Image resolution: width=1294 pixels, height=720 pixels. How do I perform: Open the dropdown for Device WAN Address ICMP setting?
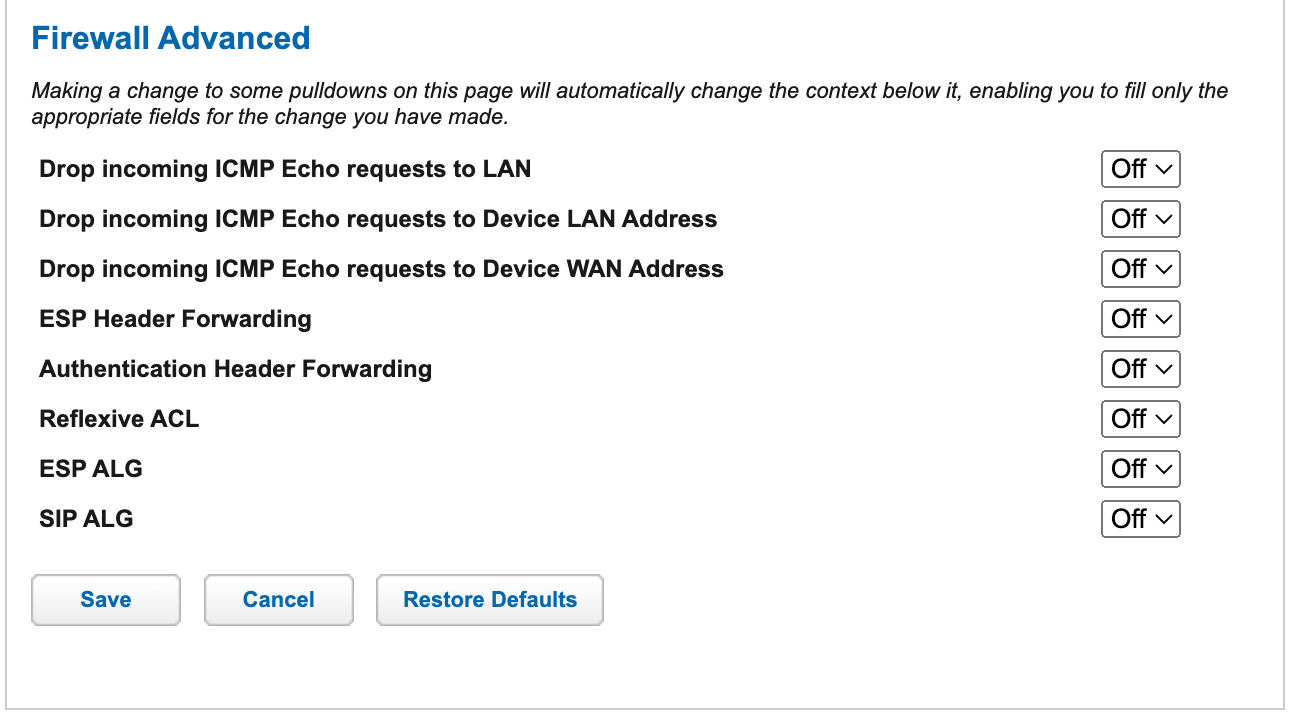tap(1140, 268)
